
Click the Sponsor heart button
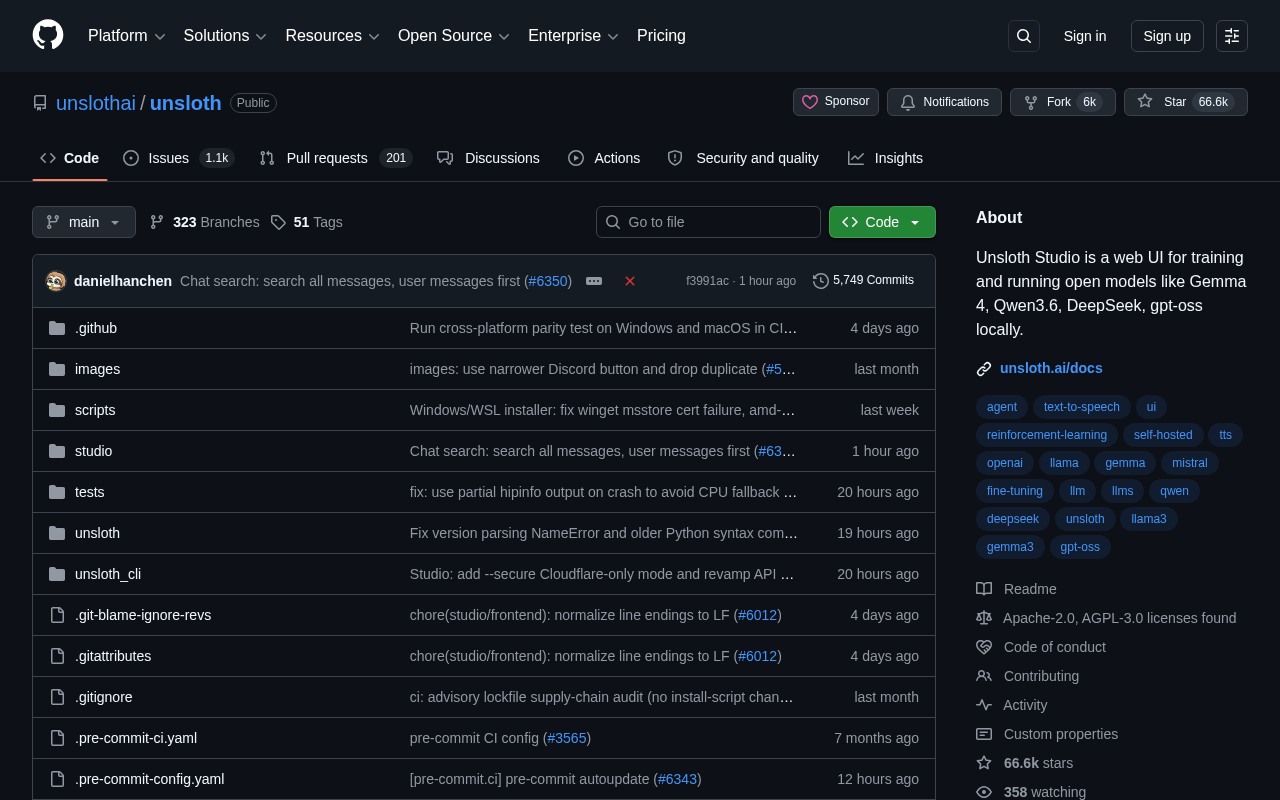(x=836, y=102)
